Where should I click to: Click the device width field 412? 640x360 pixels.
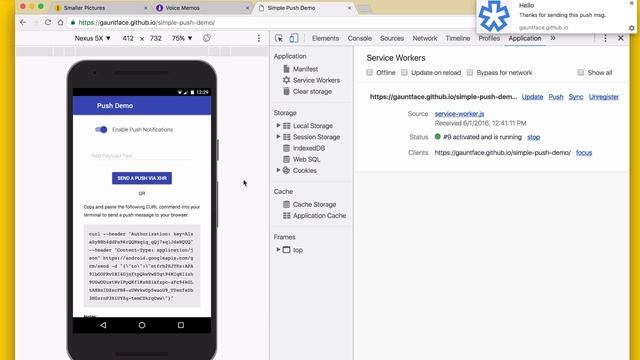tap(128, 38)
